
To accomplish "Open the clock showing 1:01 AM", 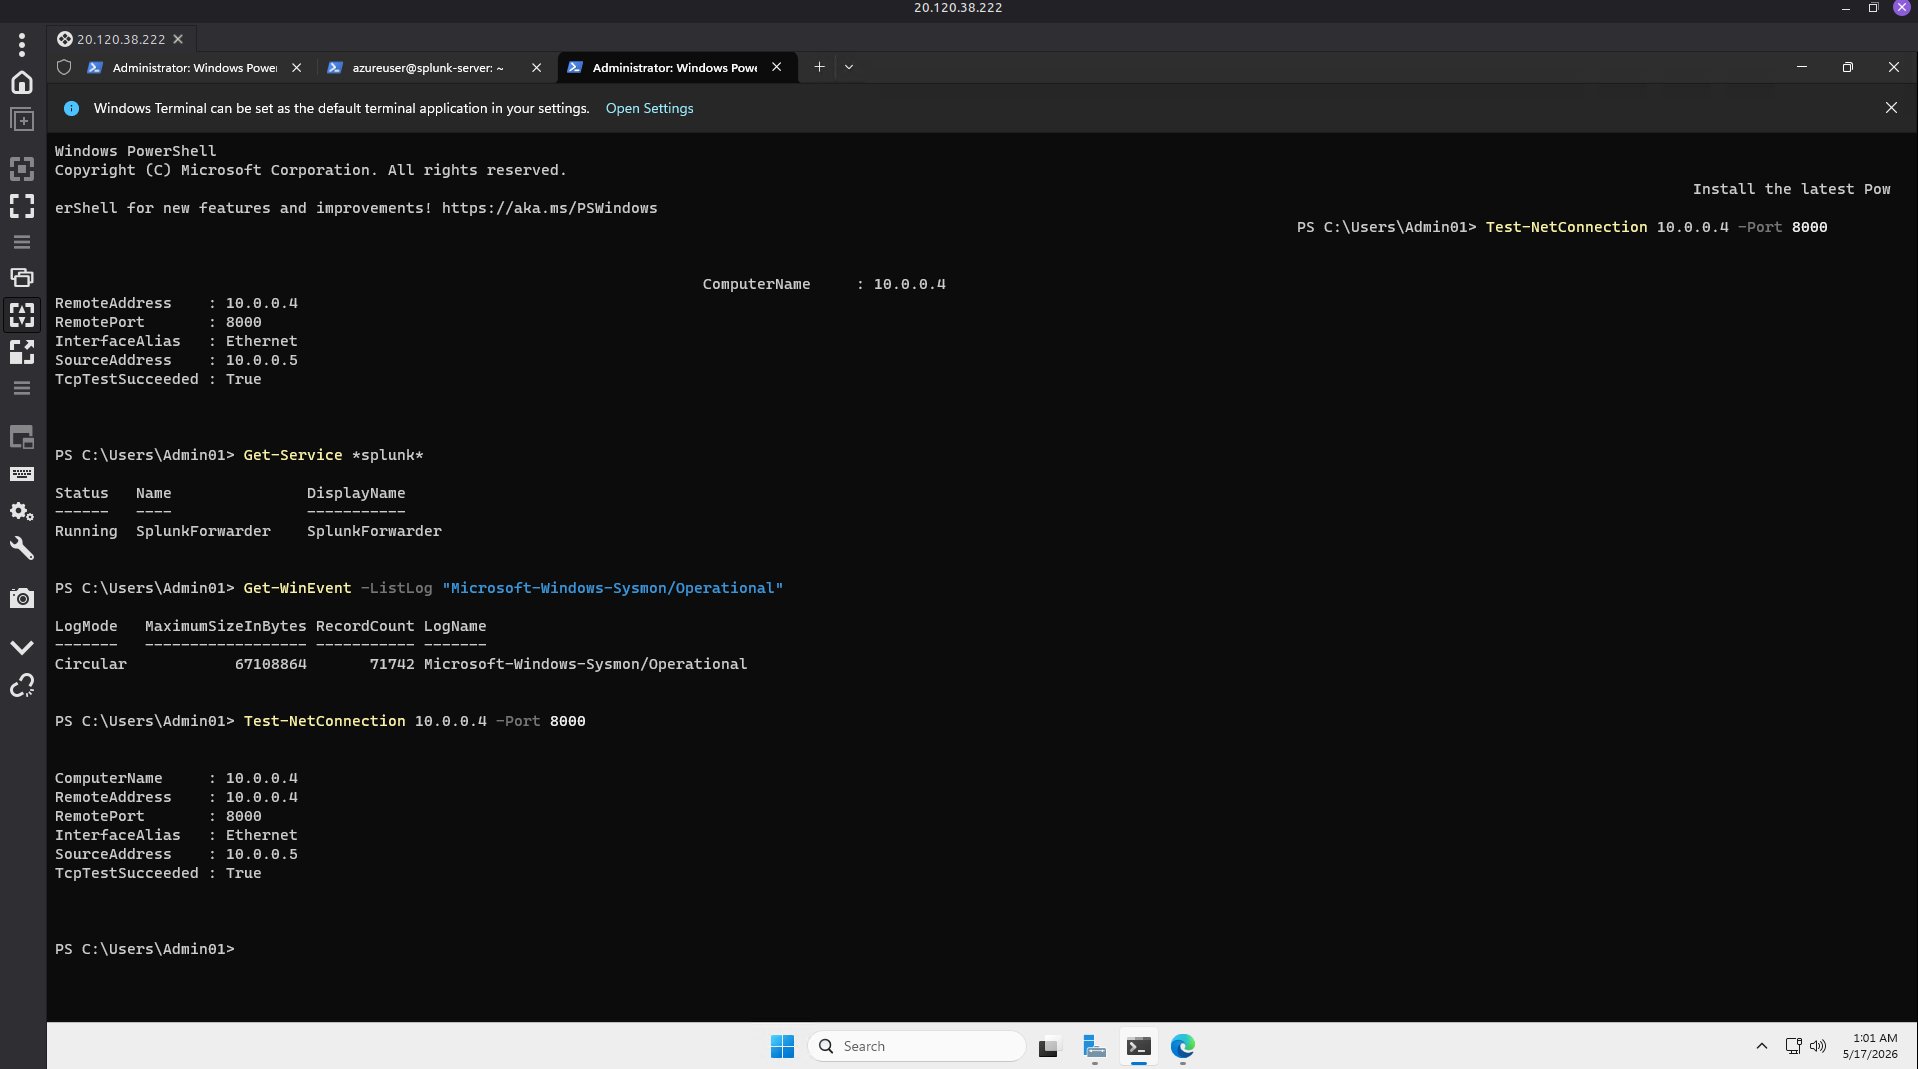I will (x=1870, y=1046).
